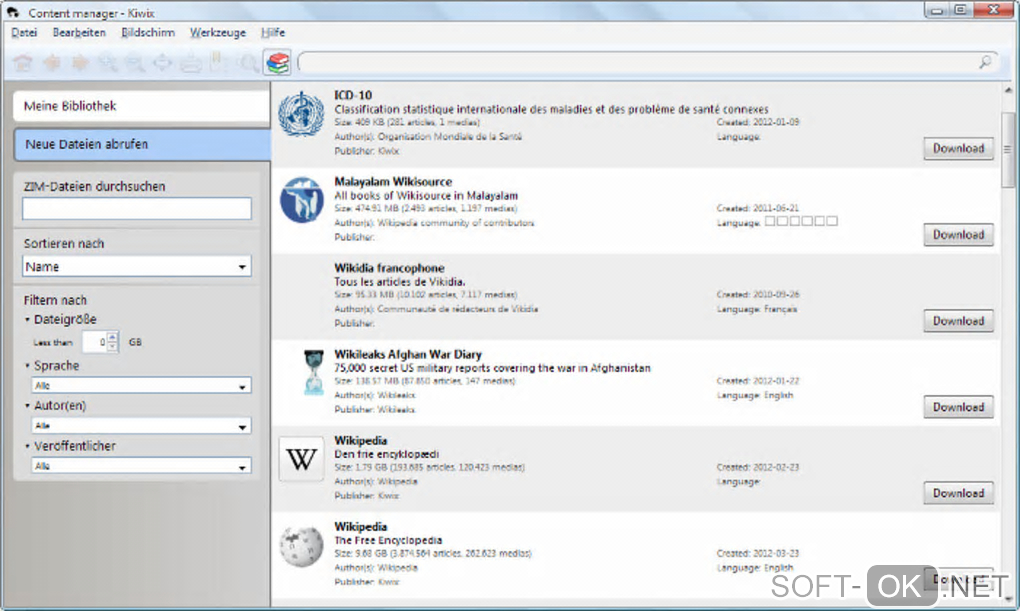Viewport: 1020px width, 611px height.
Task: Download Wikidia francophone
Action: pyautogui.click(x=958, y=321)
